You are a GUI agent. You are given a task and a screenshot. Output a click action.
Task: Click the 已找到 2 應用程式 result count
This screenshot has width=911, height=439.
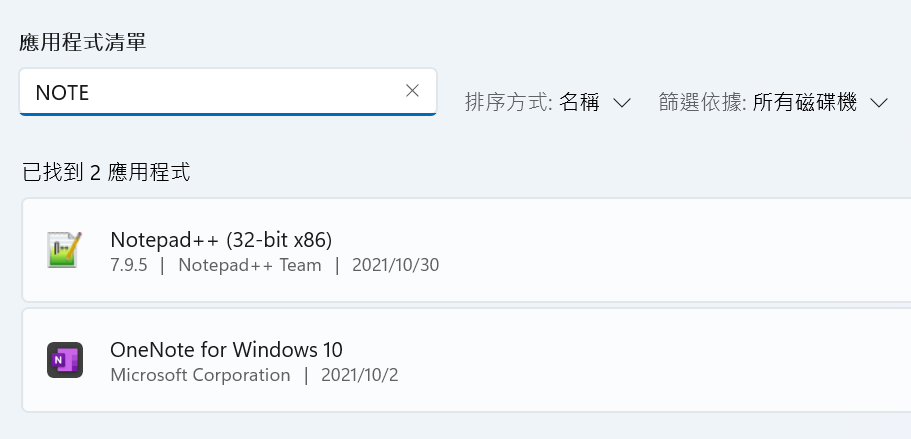pyautogui.click(x=106, y=172)
